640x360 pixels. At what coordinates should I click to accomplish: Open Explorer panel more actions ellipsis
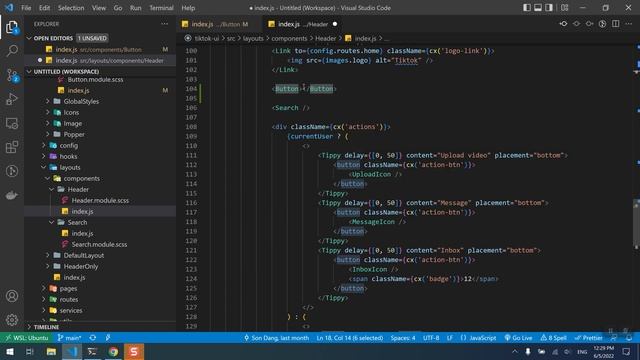(164, 24)
